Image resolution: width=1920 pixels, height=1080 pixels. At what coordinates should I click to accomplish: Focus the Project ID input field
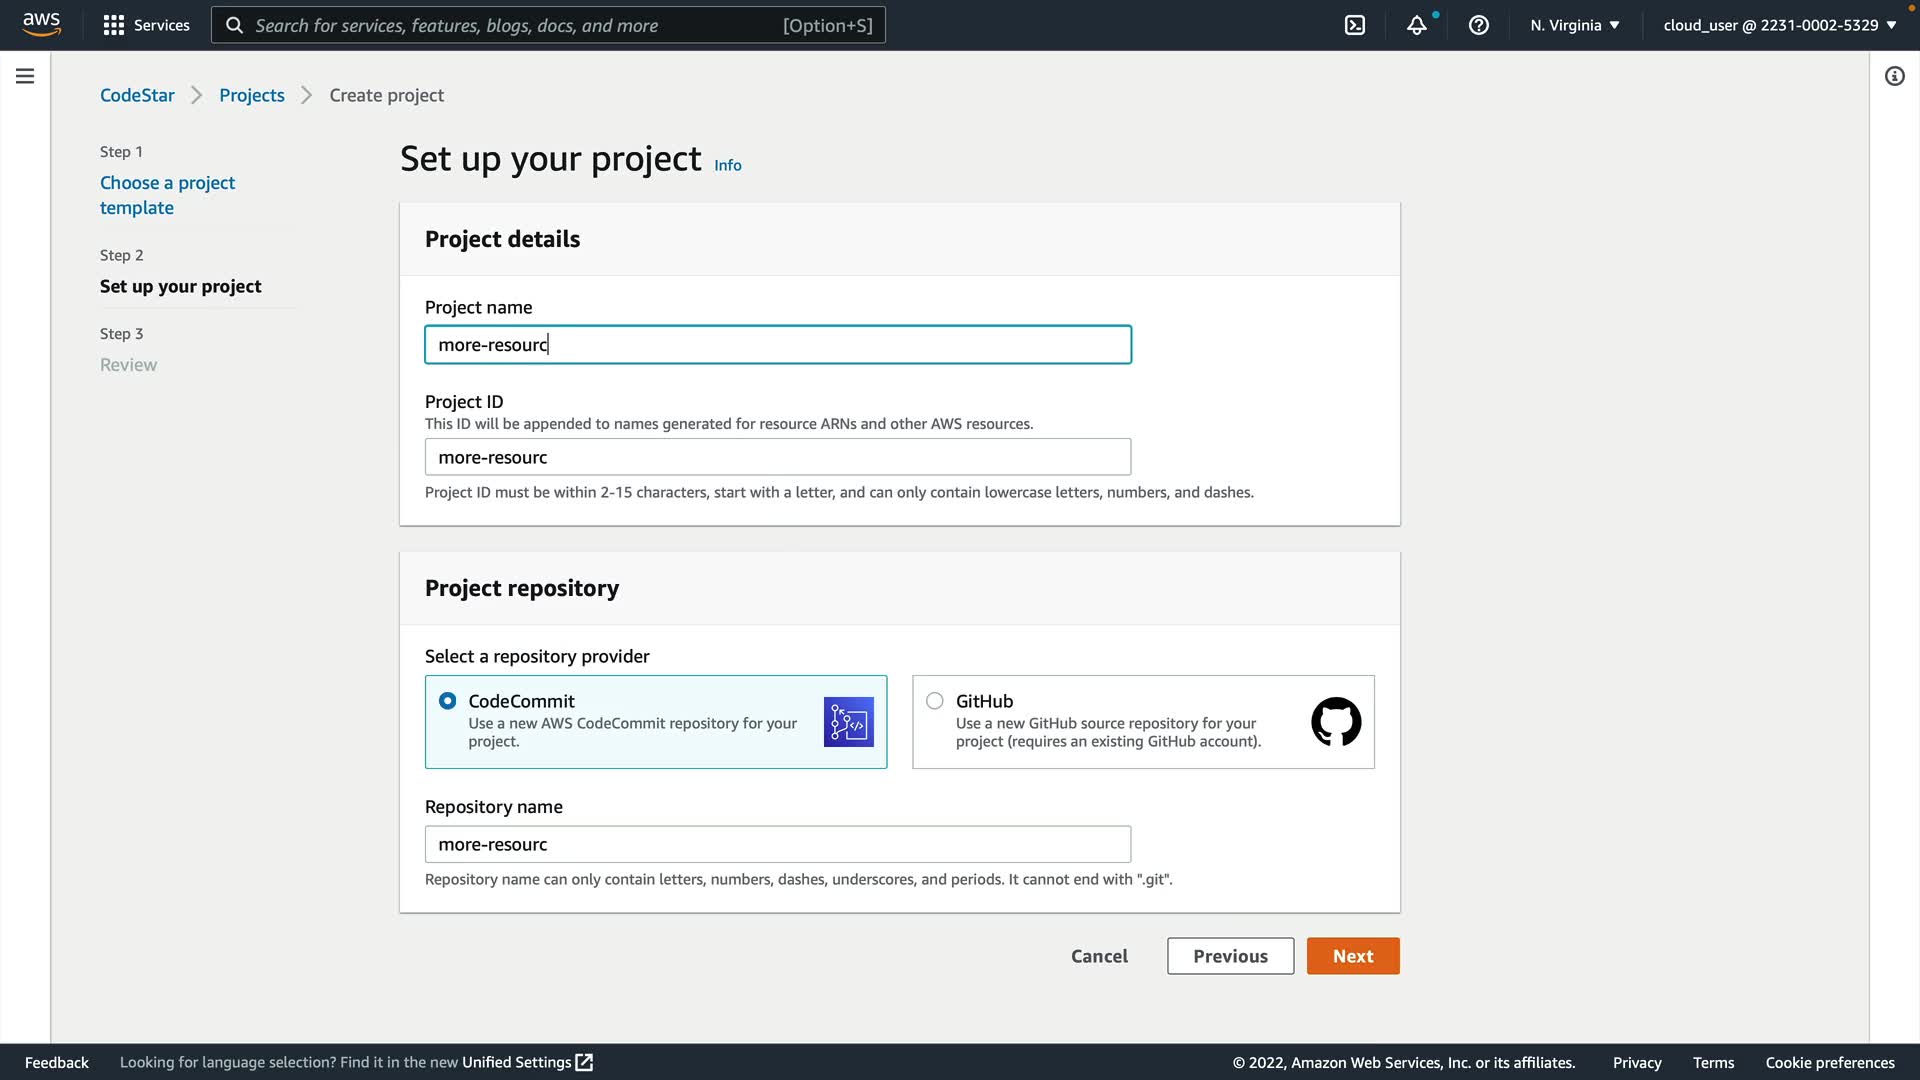(x=778, y=457)
